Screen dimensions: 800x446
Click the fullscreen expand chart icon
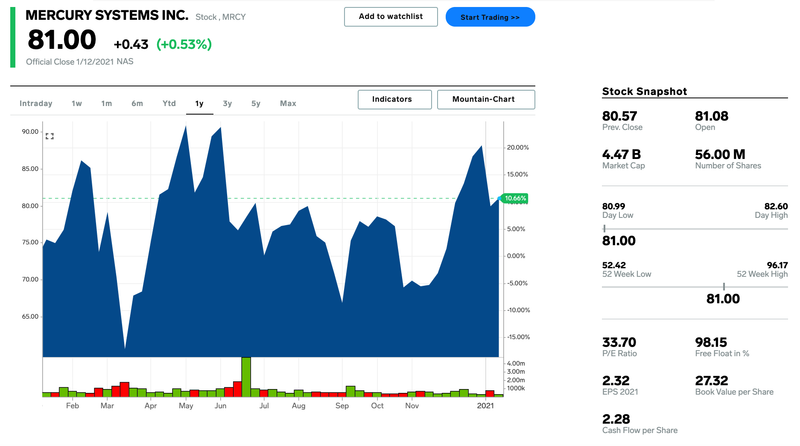coord(49,136)
